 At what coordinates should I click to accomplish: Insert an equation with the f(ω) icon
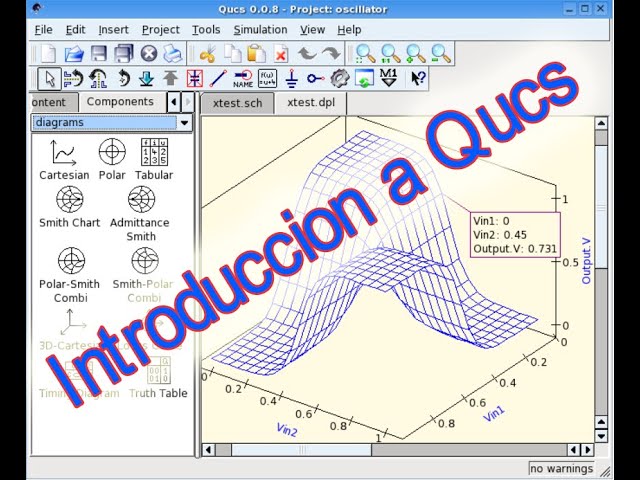[267, 78]
